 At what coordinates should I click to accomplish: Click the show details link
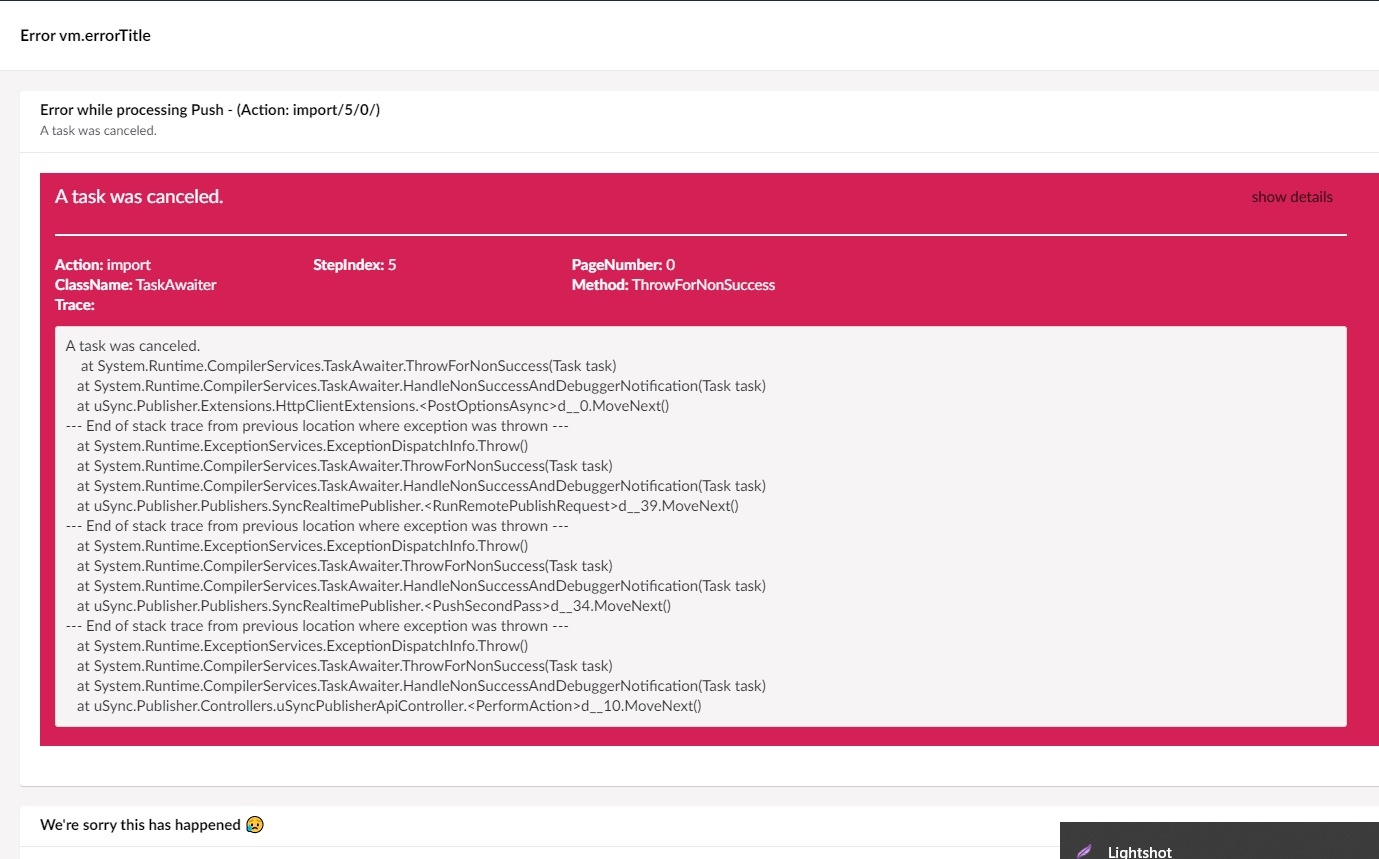point(1292,197)
